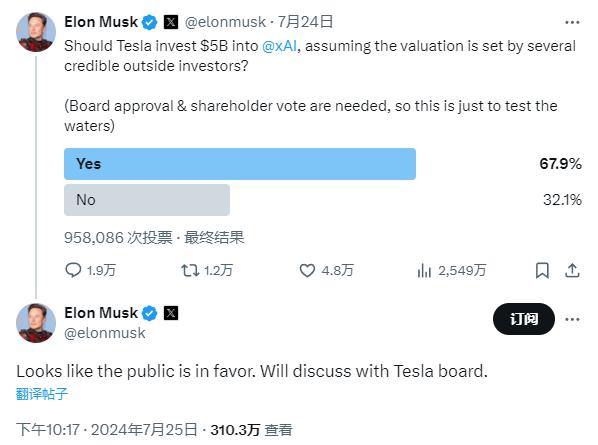Repost the poll tweet via retweet icon
The image size is (598, 445).
tap(190, 270)
